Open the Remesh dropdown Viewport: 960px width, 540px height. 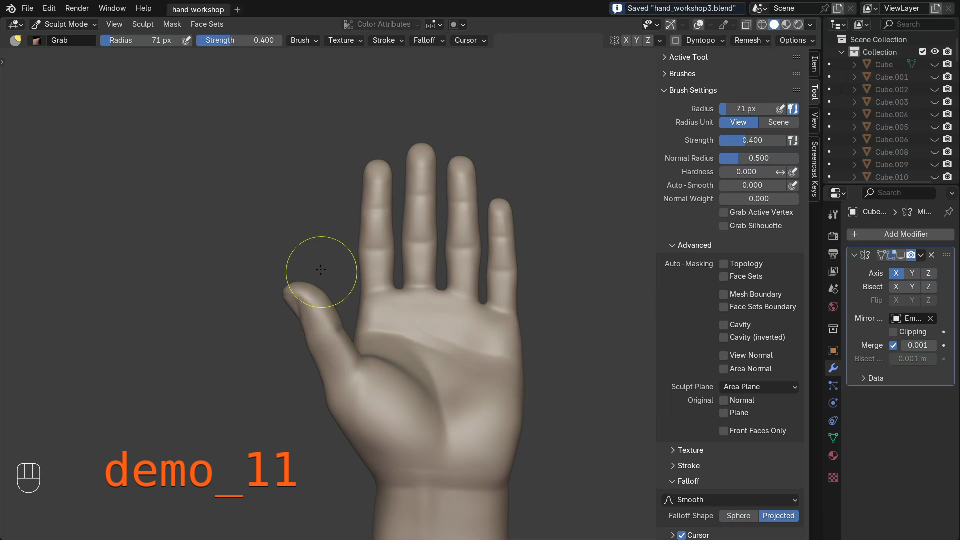pyautogui.click(x=751, y=40)
